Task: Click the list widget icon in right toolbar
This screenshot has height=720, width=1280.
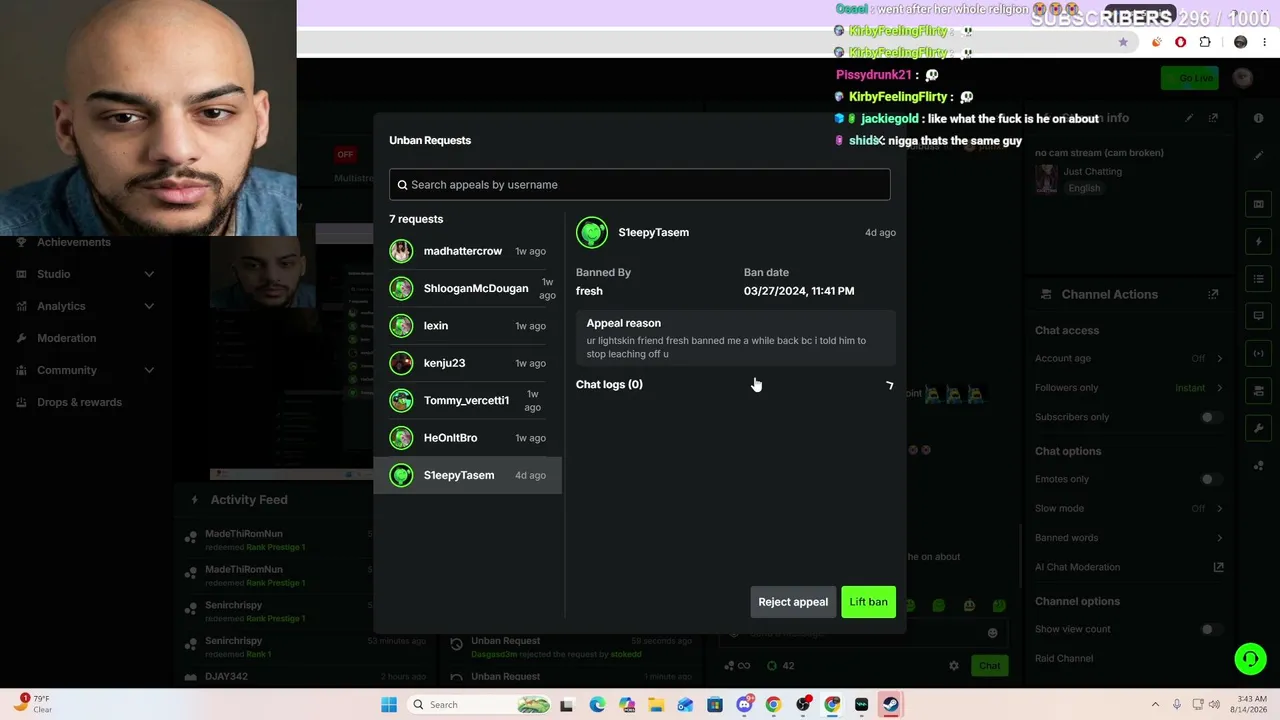Action: (x=1259, y=279)
